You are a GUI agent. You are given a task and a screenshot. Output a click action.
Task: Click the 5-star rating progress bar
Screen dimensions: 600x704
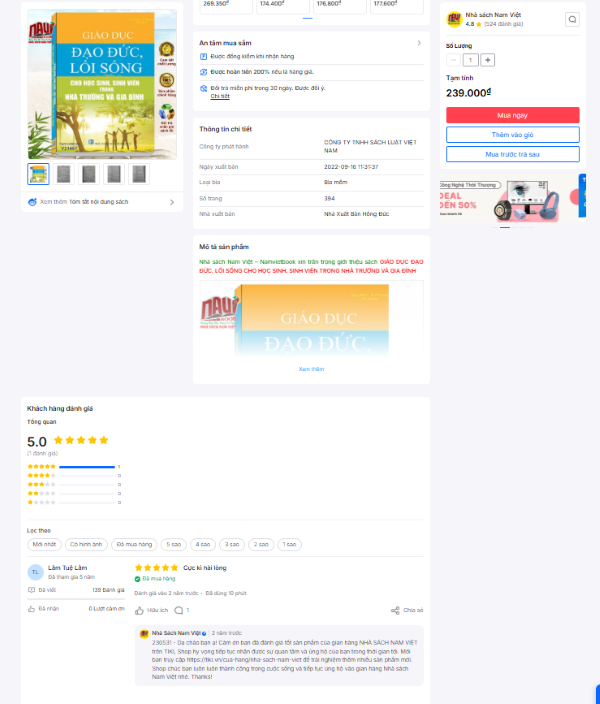87,467
